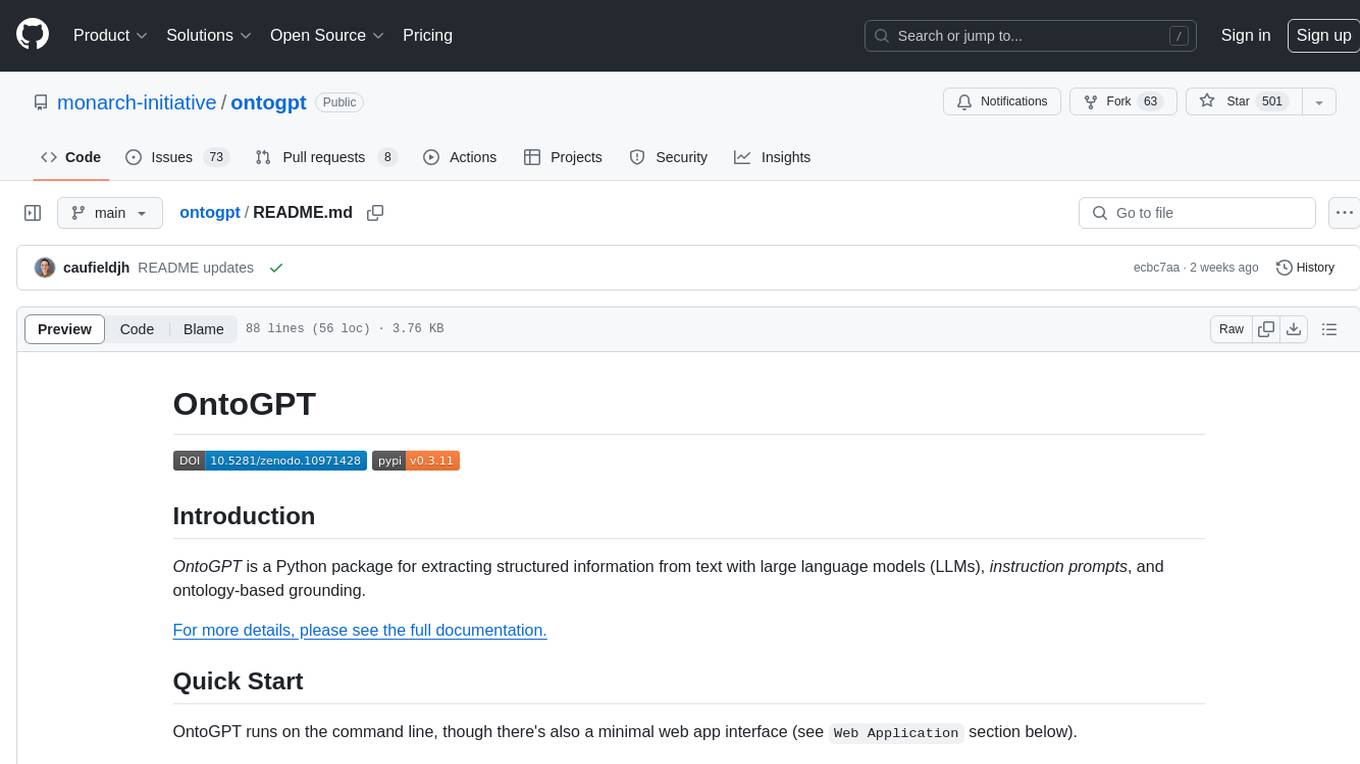This screenshot has width=1360, height=764.
Task: Open caufieldjh's avatar
Action: (x=45, y=268)
